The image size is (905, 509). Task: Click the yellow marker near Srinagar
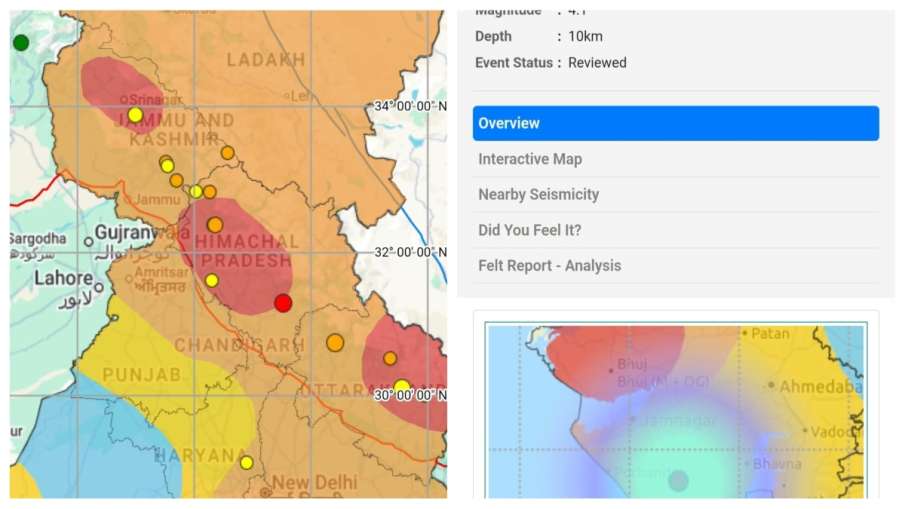[135, 115]
